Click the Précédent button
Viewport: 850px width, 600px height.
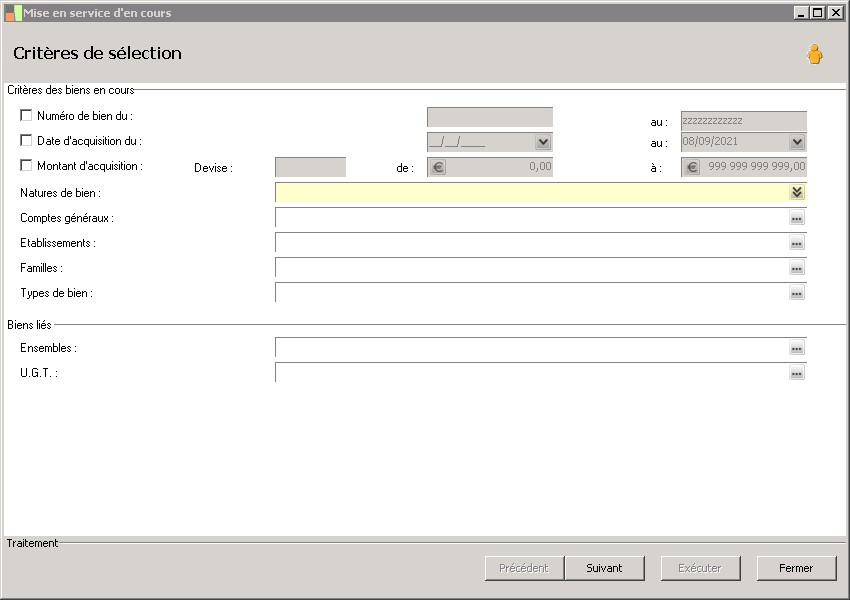tap(524, 568)
